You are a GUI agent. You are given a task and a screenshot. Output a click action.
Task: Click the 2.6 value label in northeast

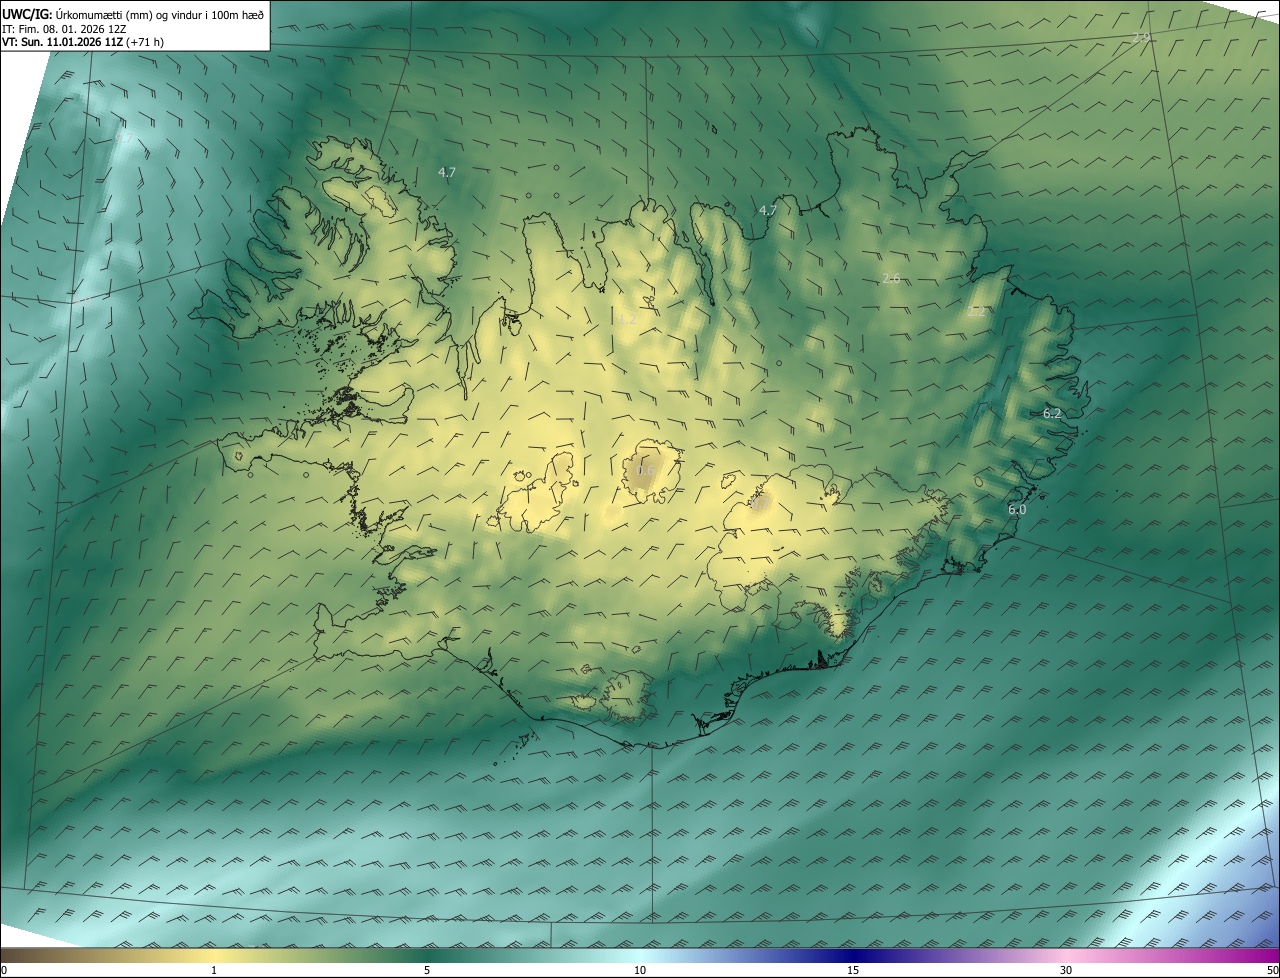point(891,279)
